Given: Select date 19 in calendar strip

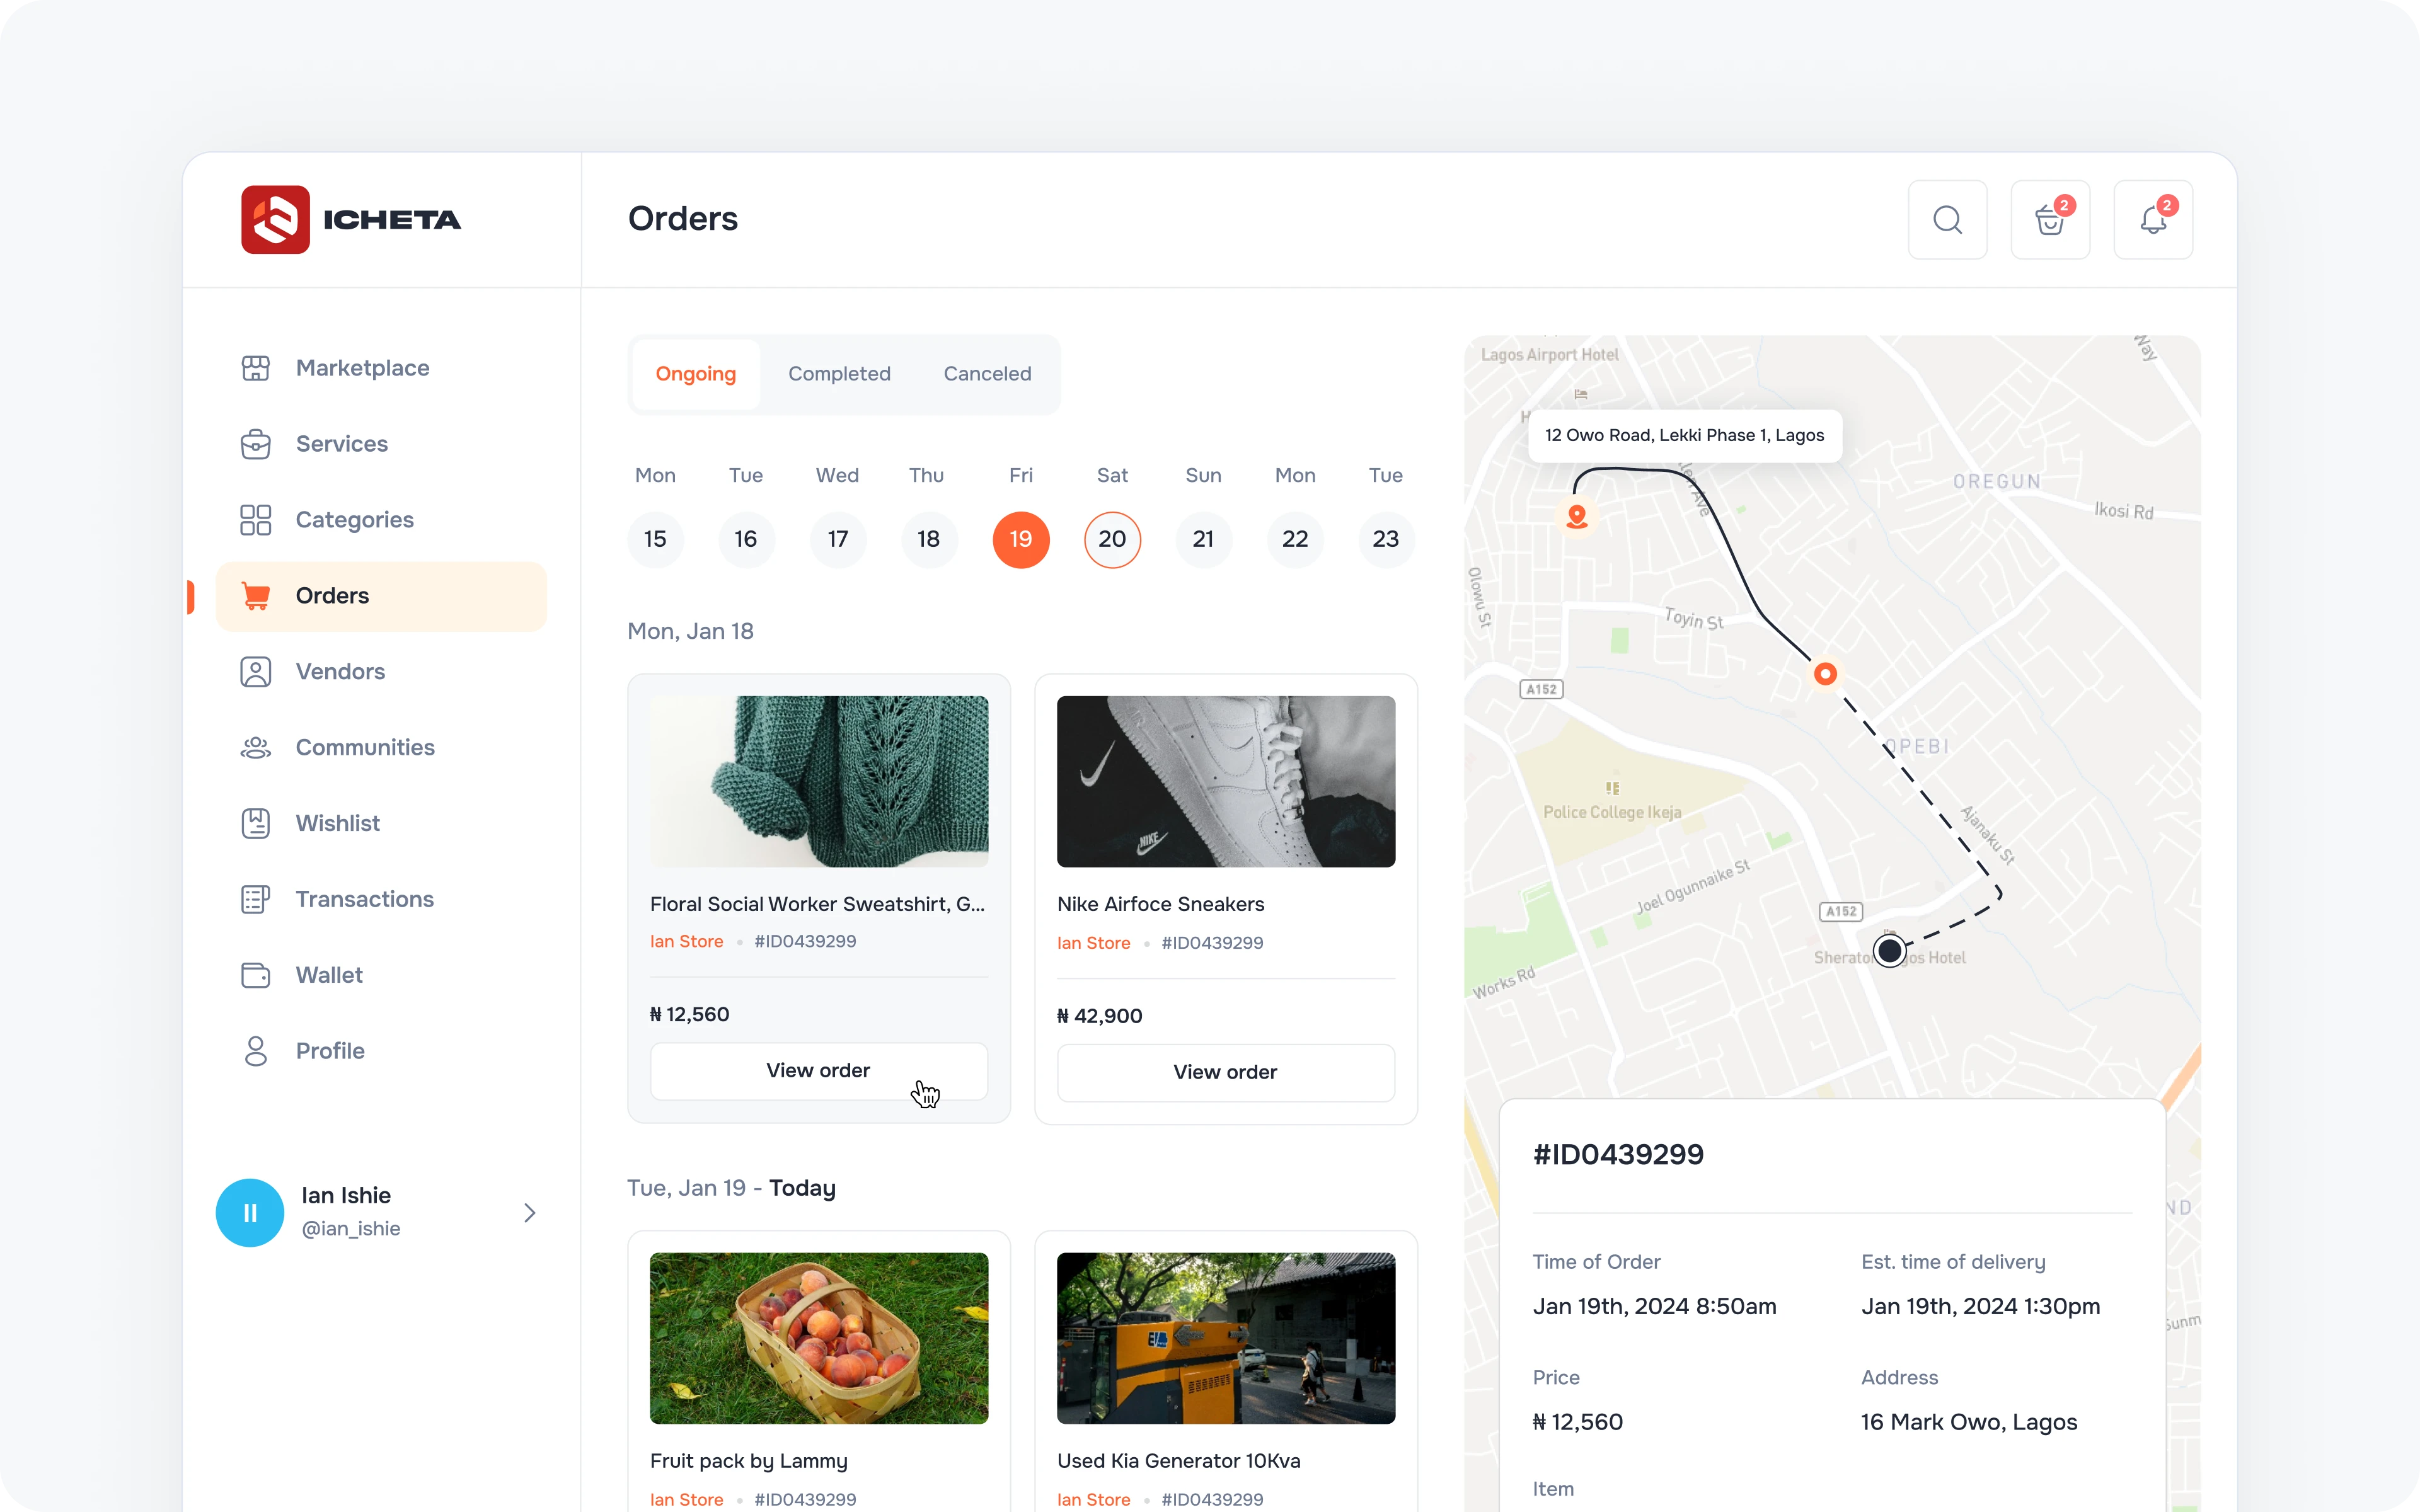Looking at the screenshot, I should coord(1020,540).
